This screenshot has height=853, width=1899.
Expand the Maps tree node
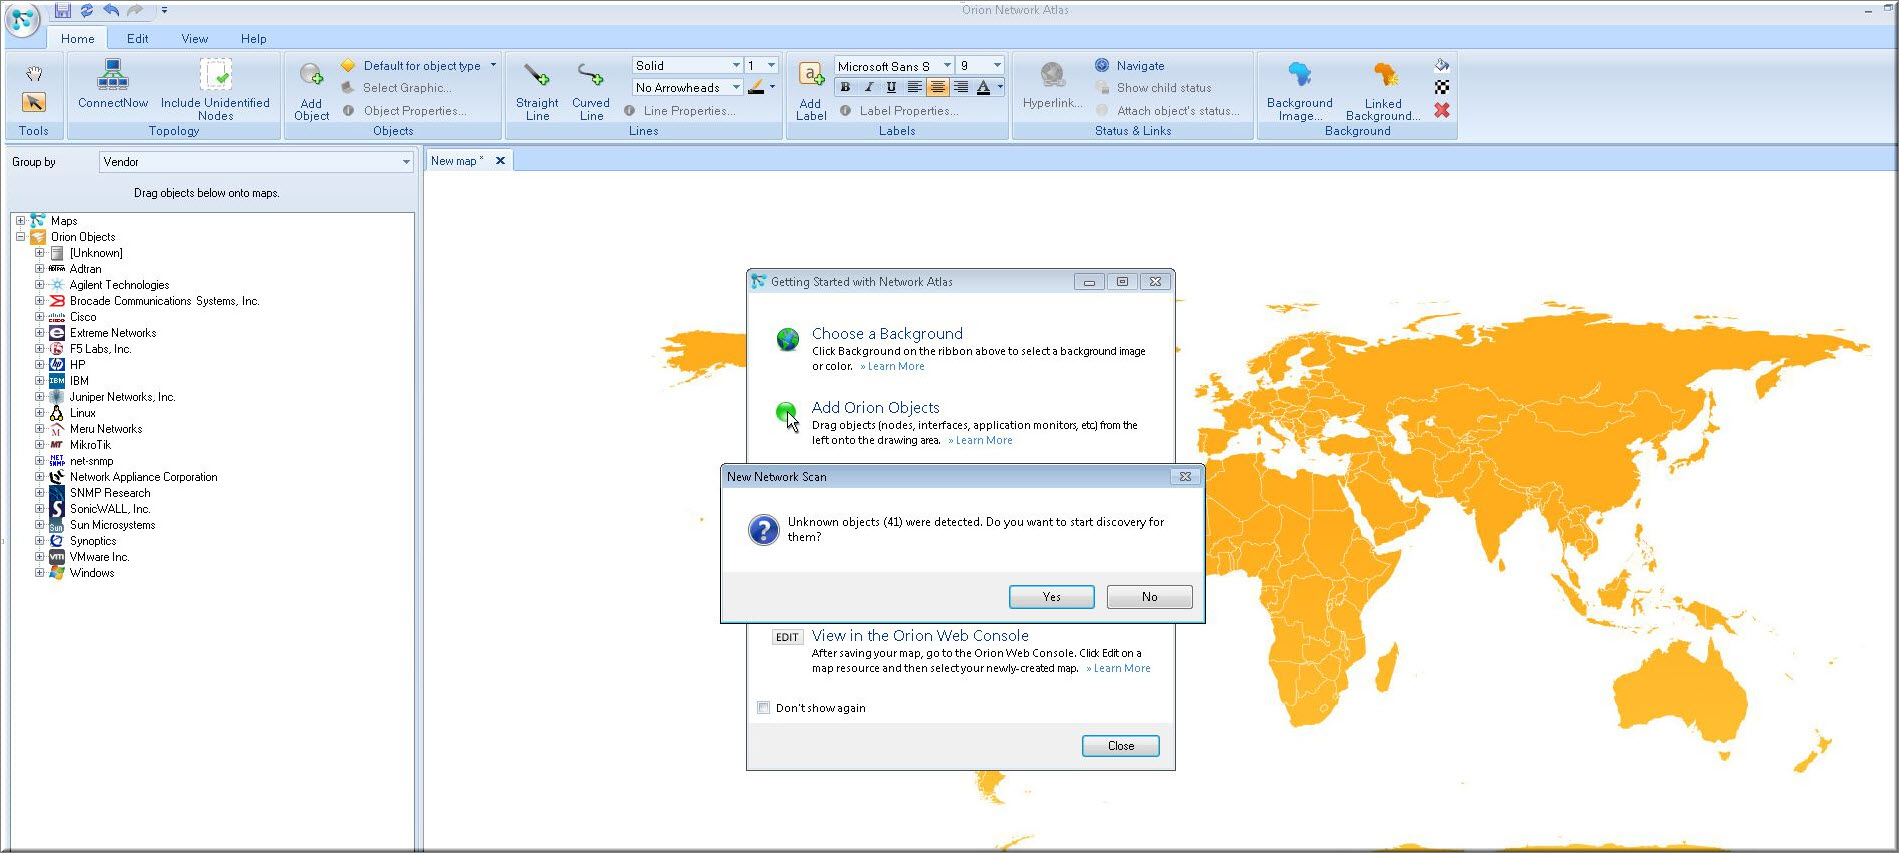click(x=20, y=221)
